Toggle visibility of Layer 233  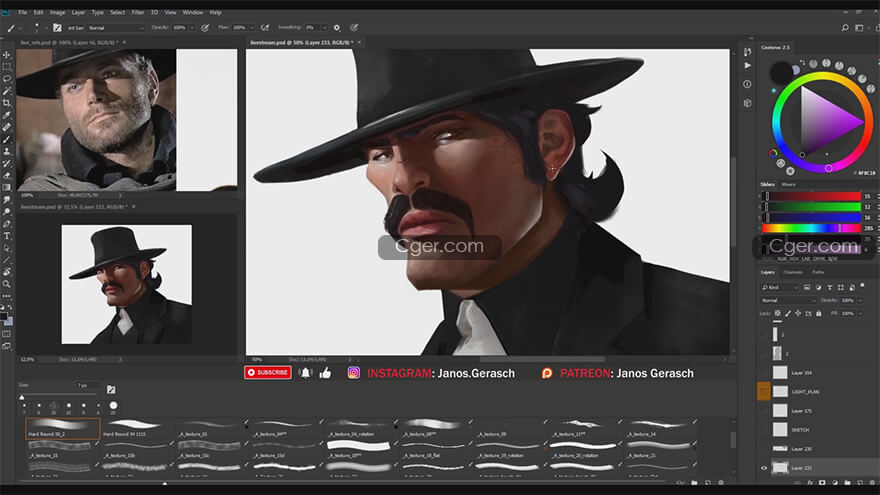[x=764, y=468]
